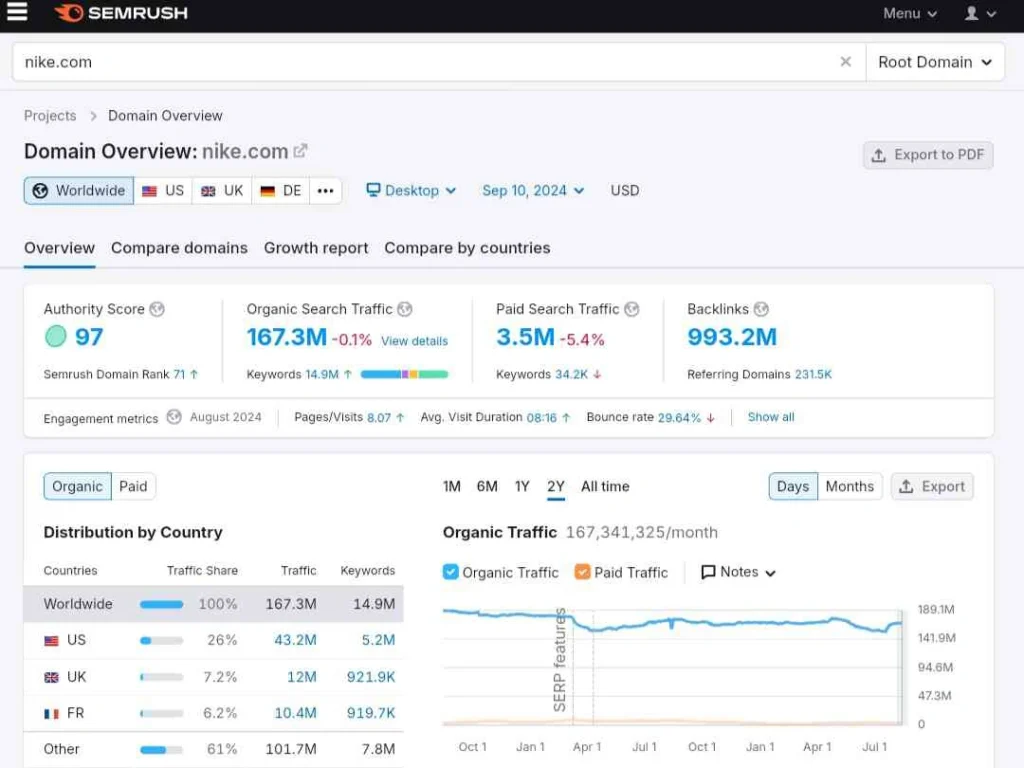Click the Semrush flame logo
The width and height of the screenshot is (1024, 768).
(69, 12)
